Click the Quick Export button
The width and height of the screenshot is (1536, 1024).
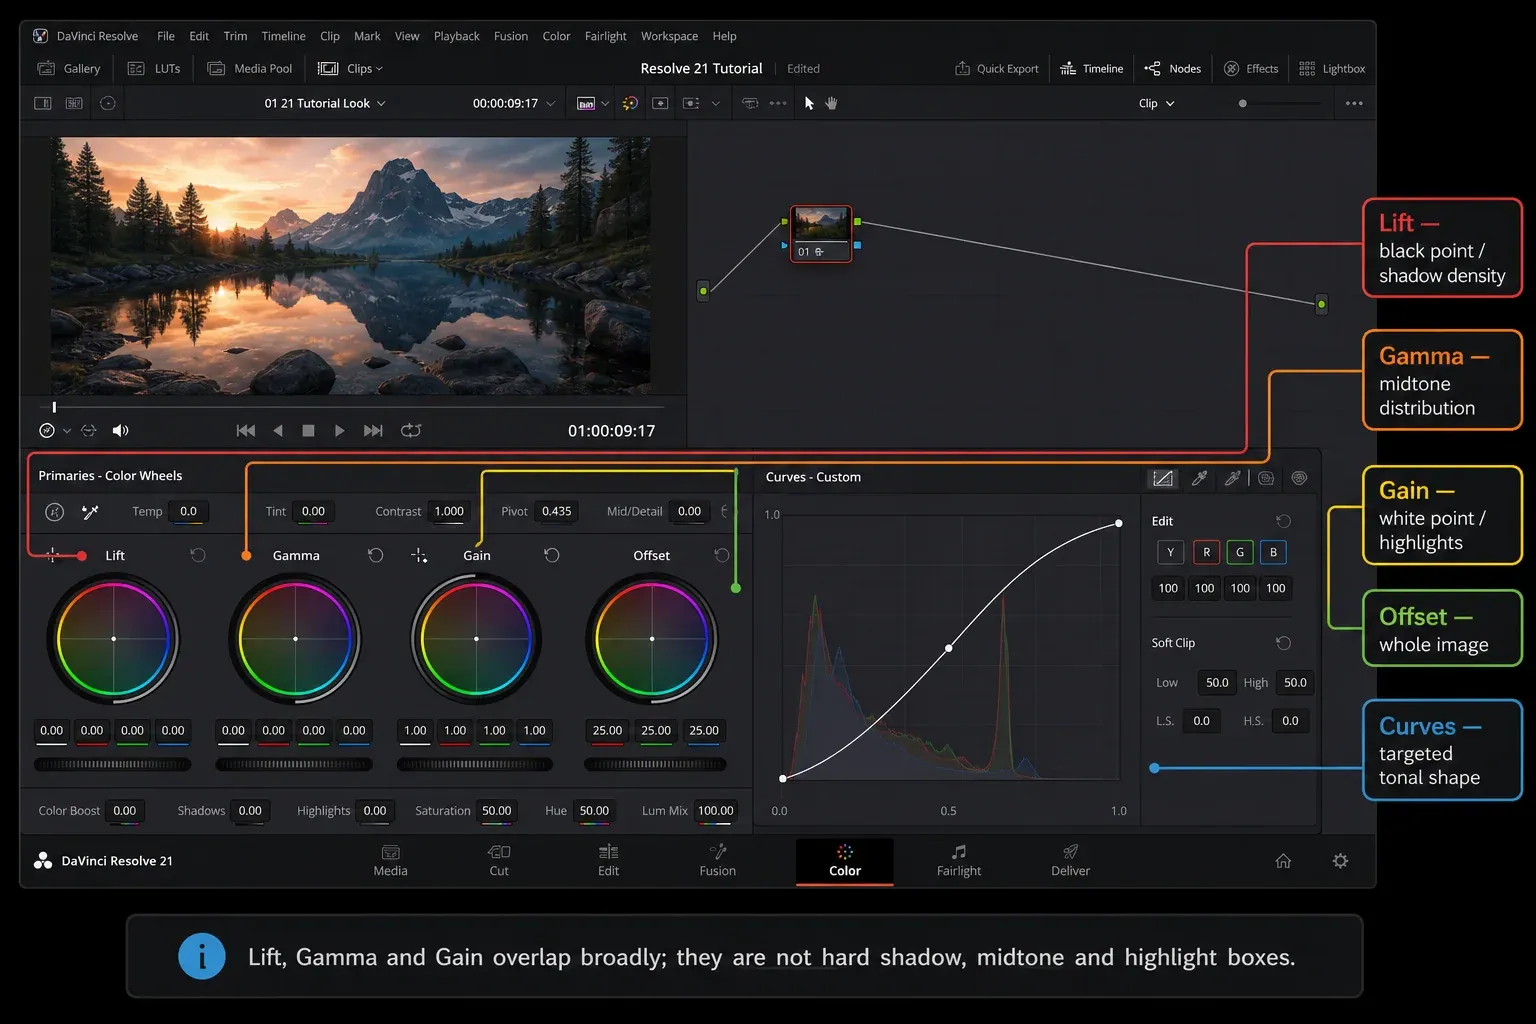click(997, 68)
